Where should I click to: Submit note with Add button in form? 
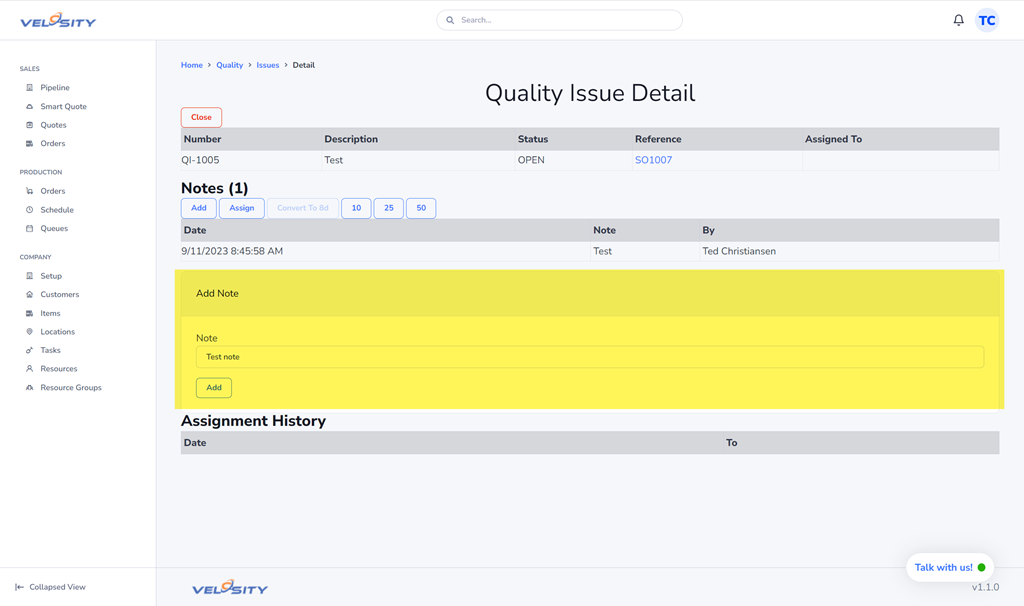pos(214,388)
